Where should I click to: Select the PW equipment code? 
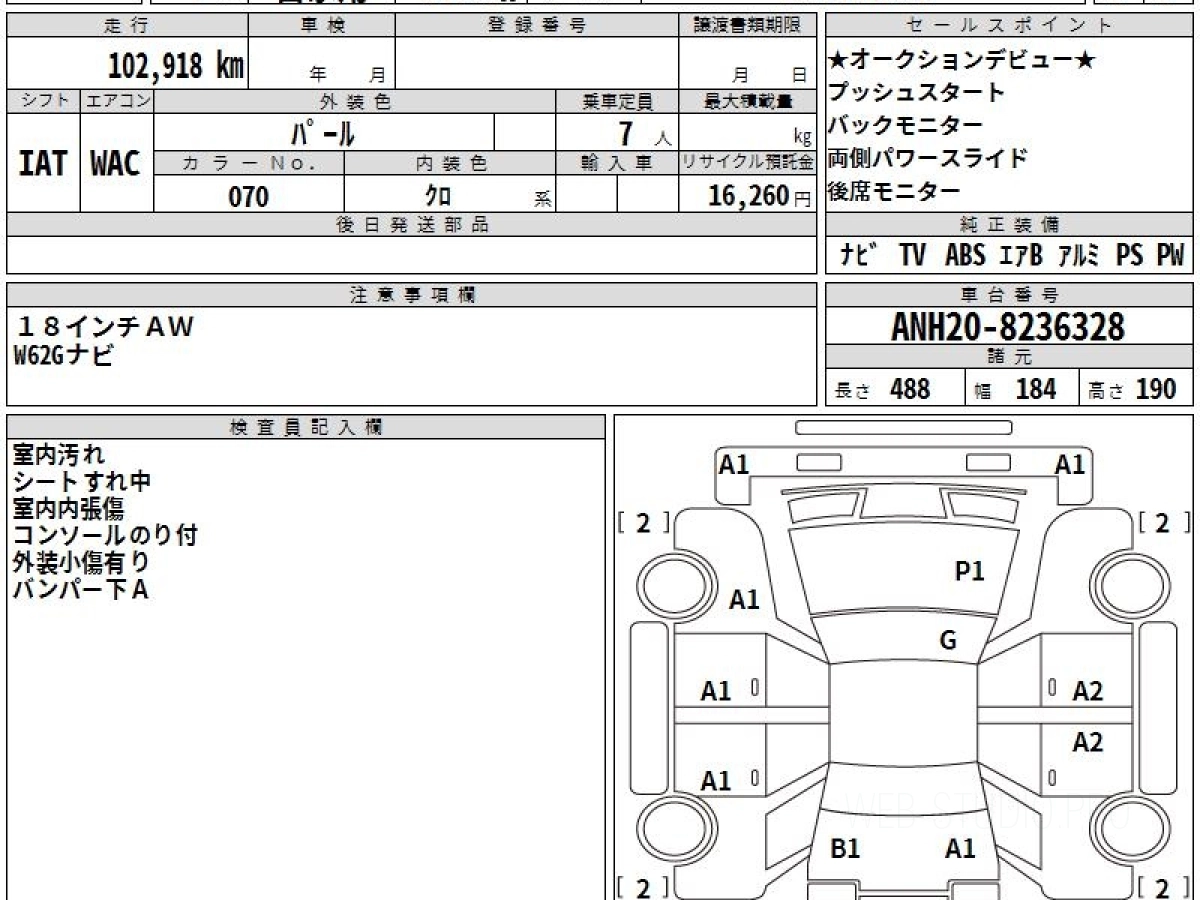(1170, 256)
